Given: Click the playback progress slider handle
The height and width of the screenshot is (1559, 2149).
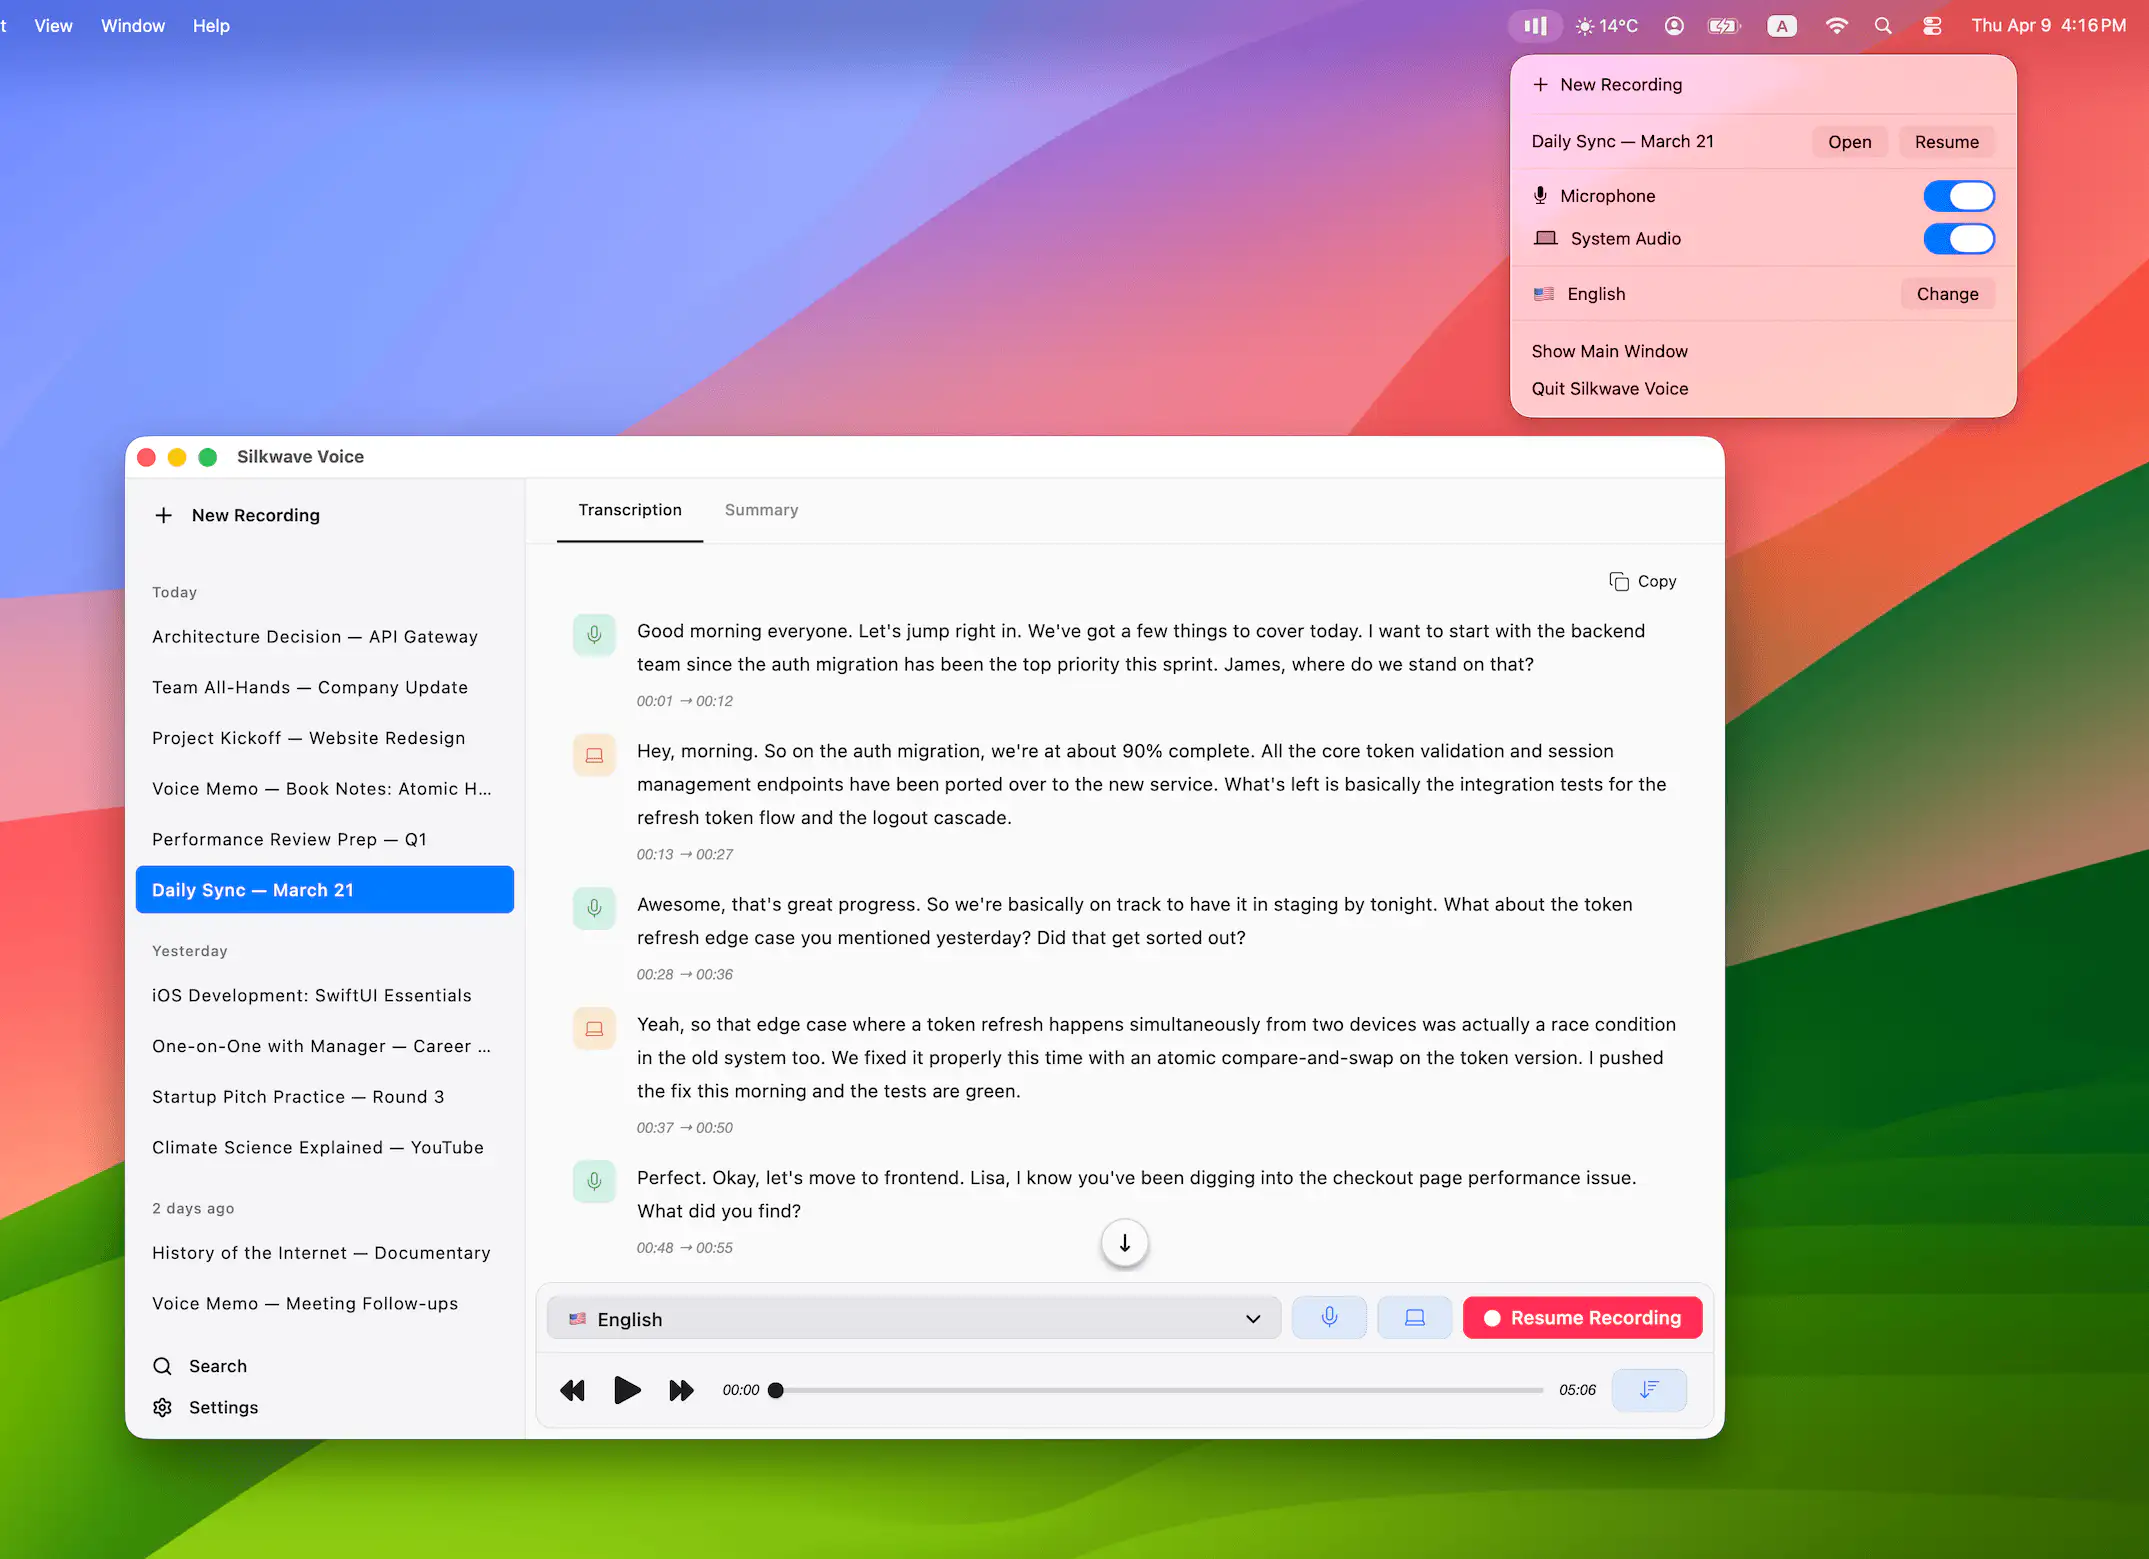Looking at the screenshot, I should (x=776, y=1390).
